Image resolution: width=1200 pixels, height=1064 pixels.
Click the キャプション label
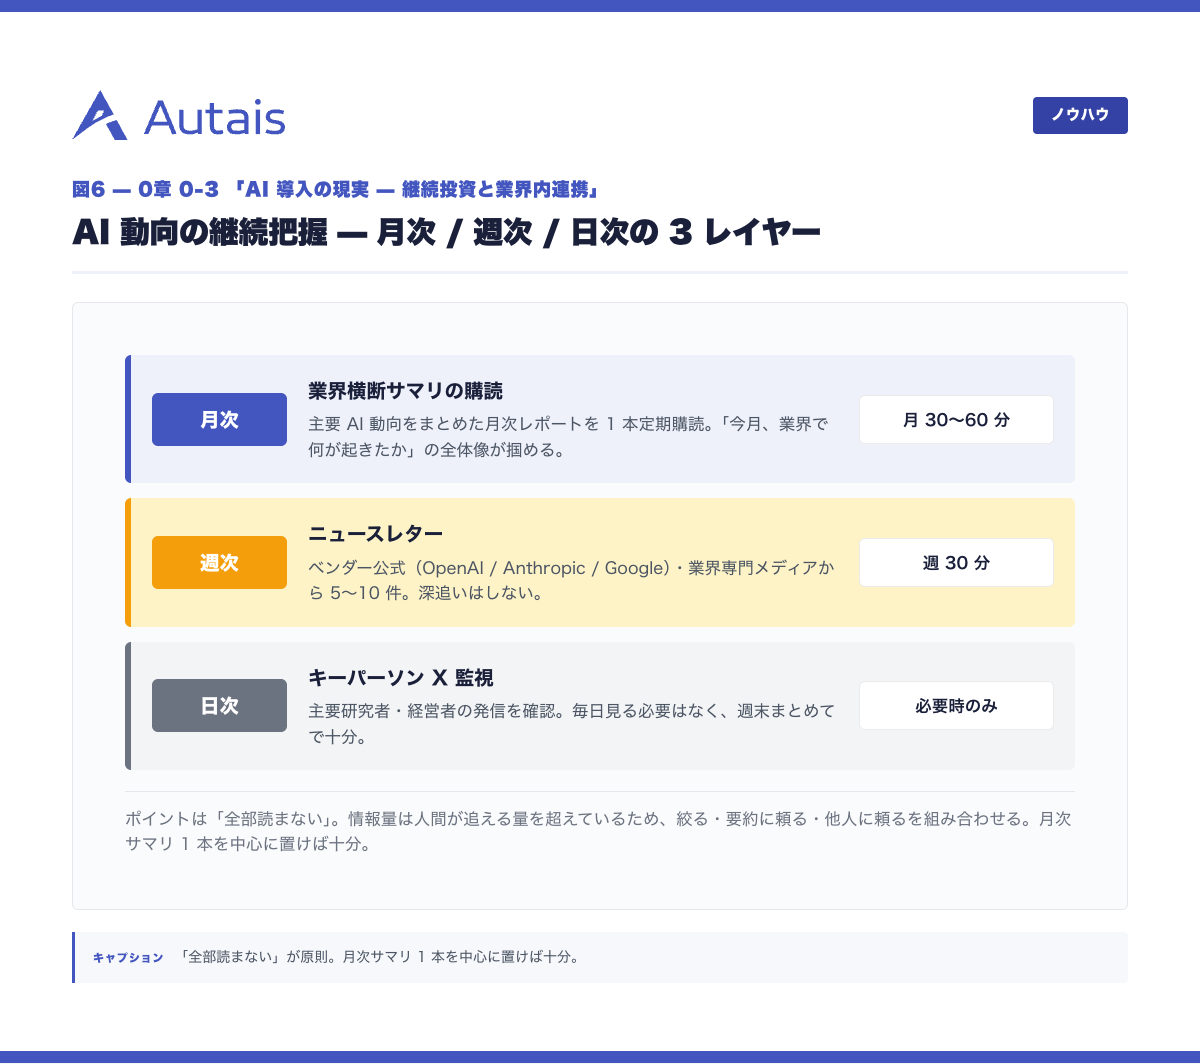[x=128, y=958]
